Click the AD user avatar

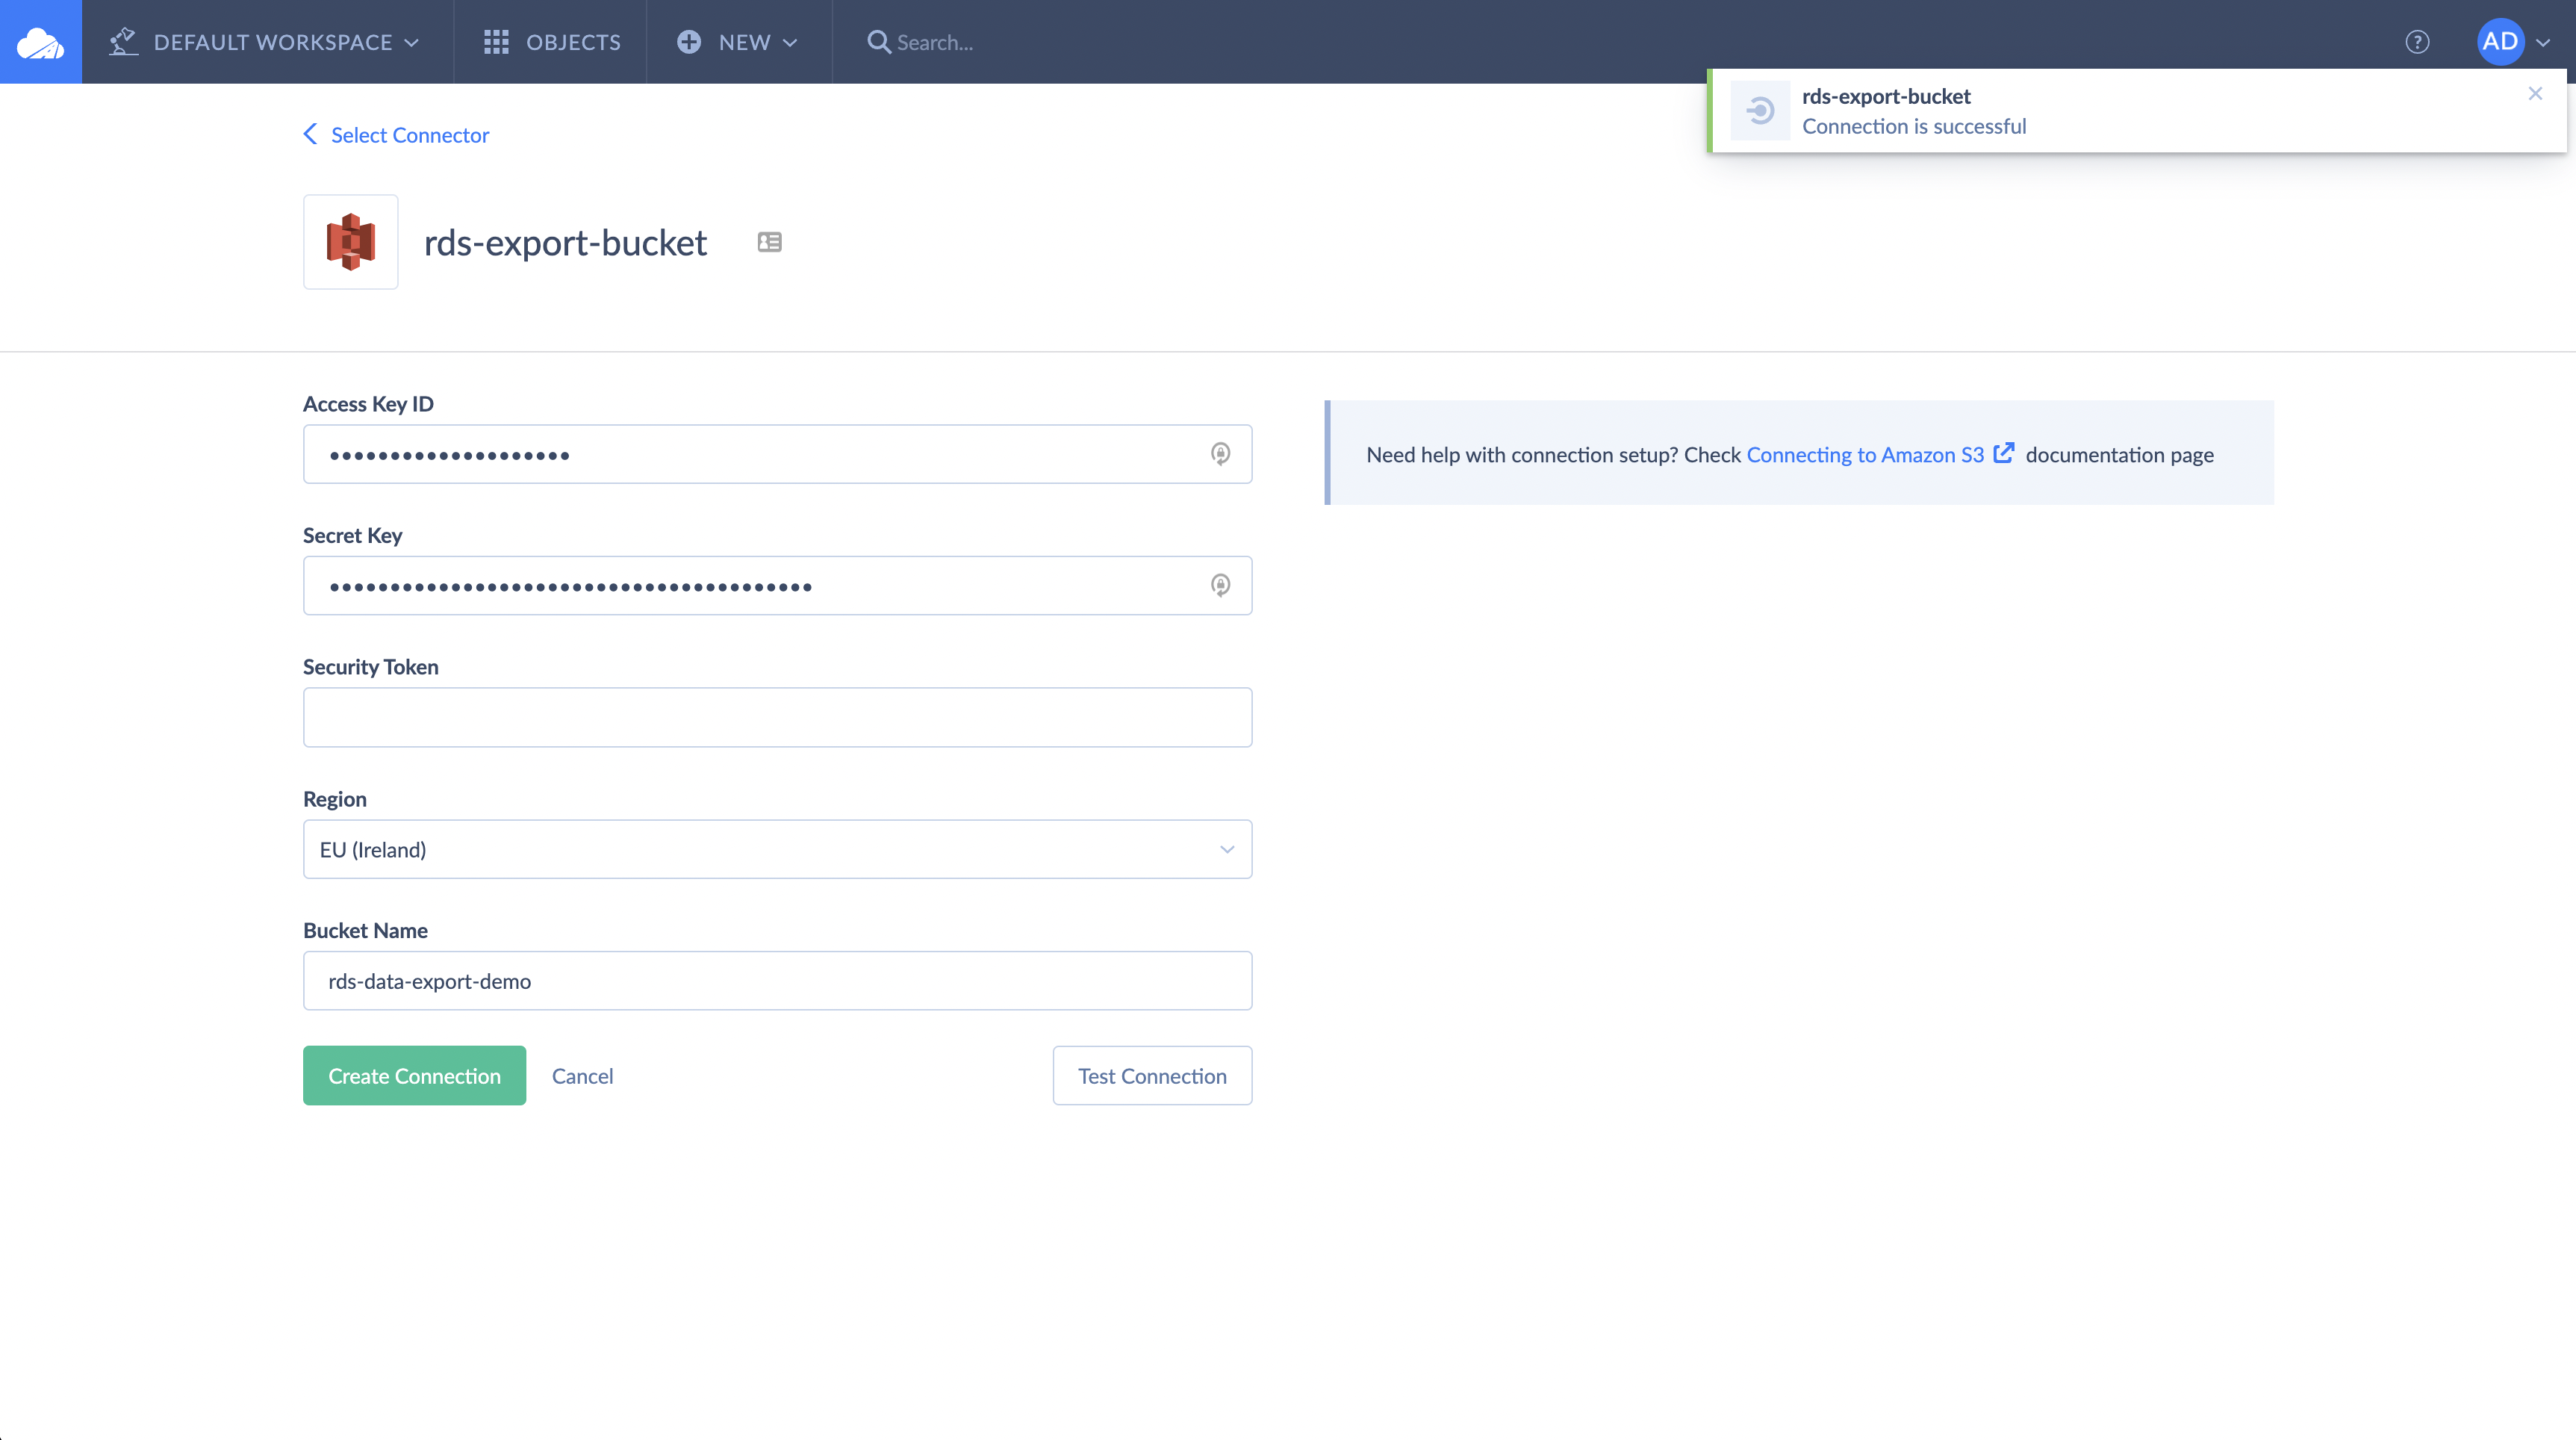click(2499, 42)
